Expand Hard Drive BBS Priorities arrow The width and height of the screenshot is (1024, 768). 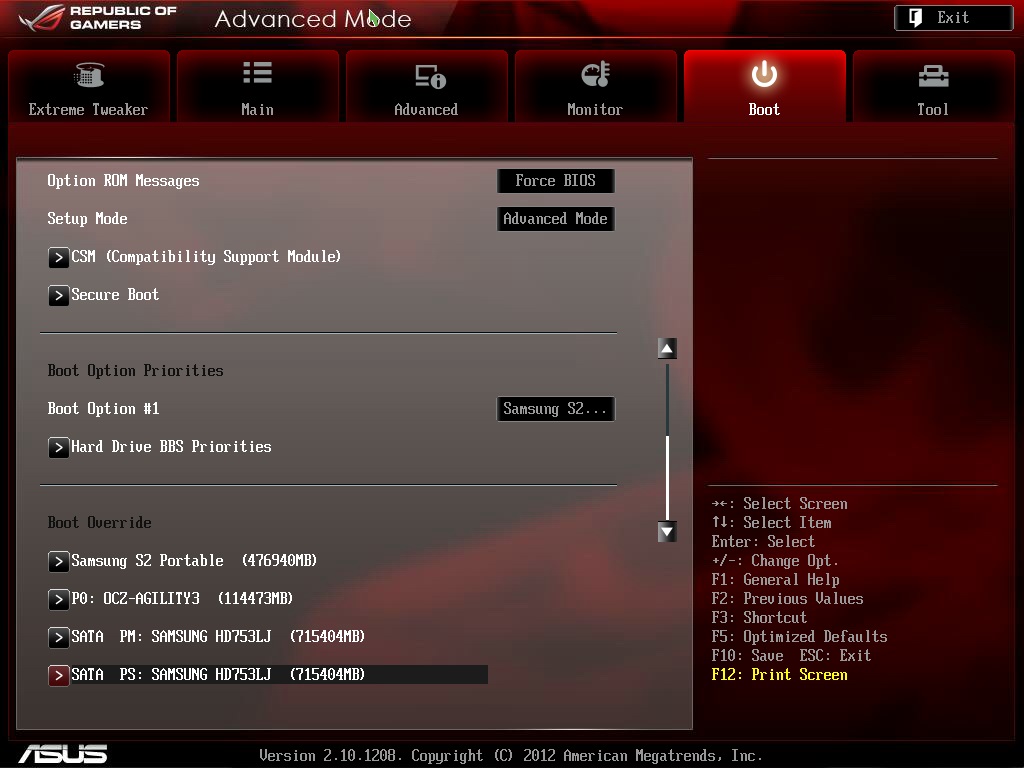point(58,447)
